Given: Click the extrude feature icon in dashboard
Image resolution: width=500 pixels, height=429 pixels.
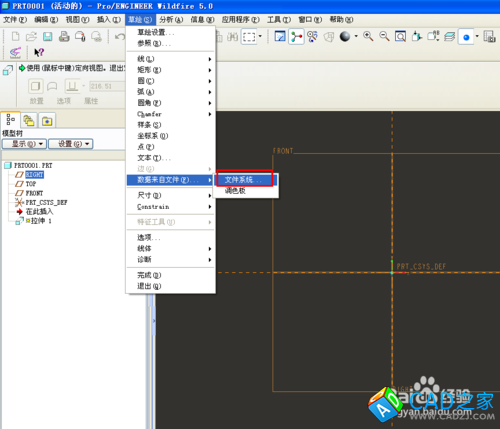Looking at the screenshot, I should point(8,71).
